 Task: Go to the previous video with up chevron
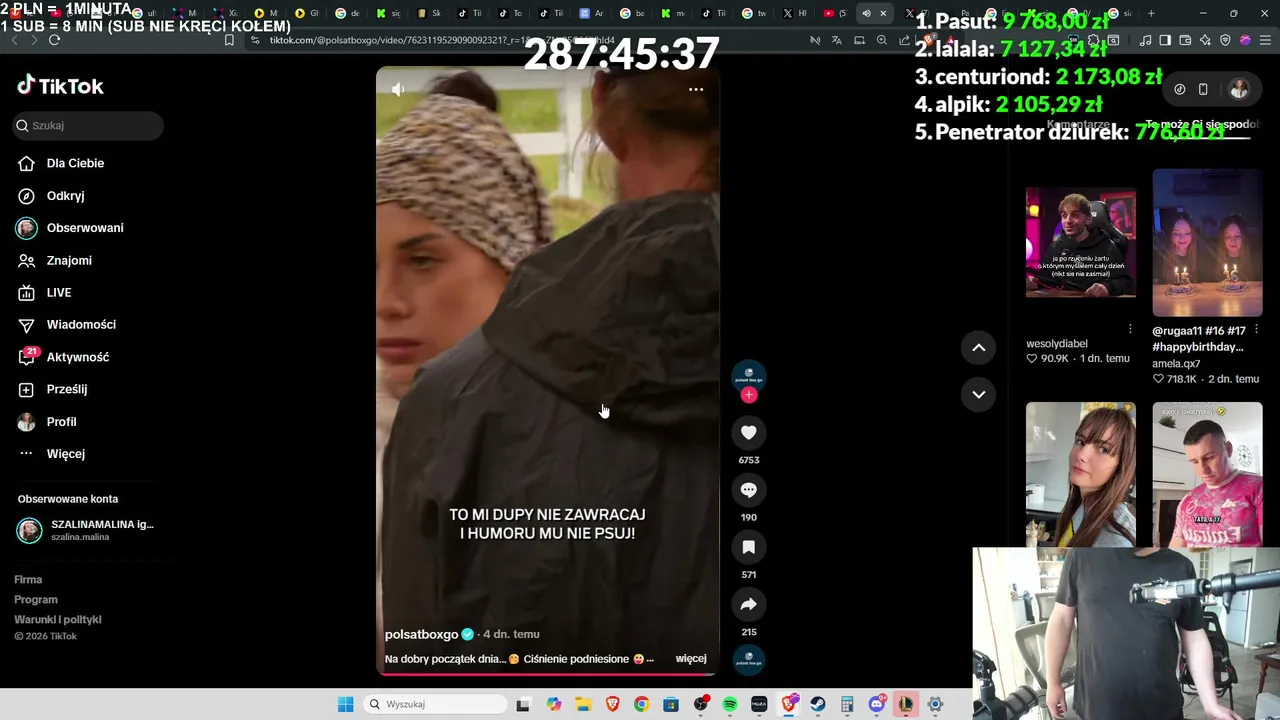(x=979, y=348)
